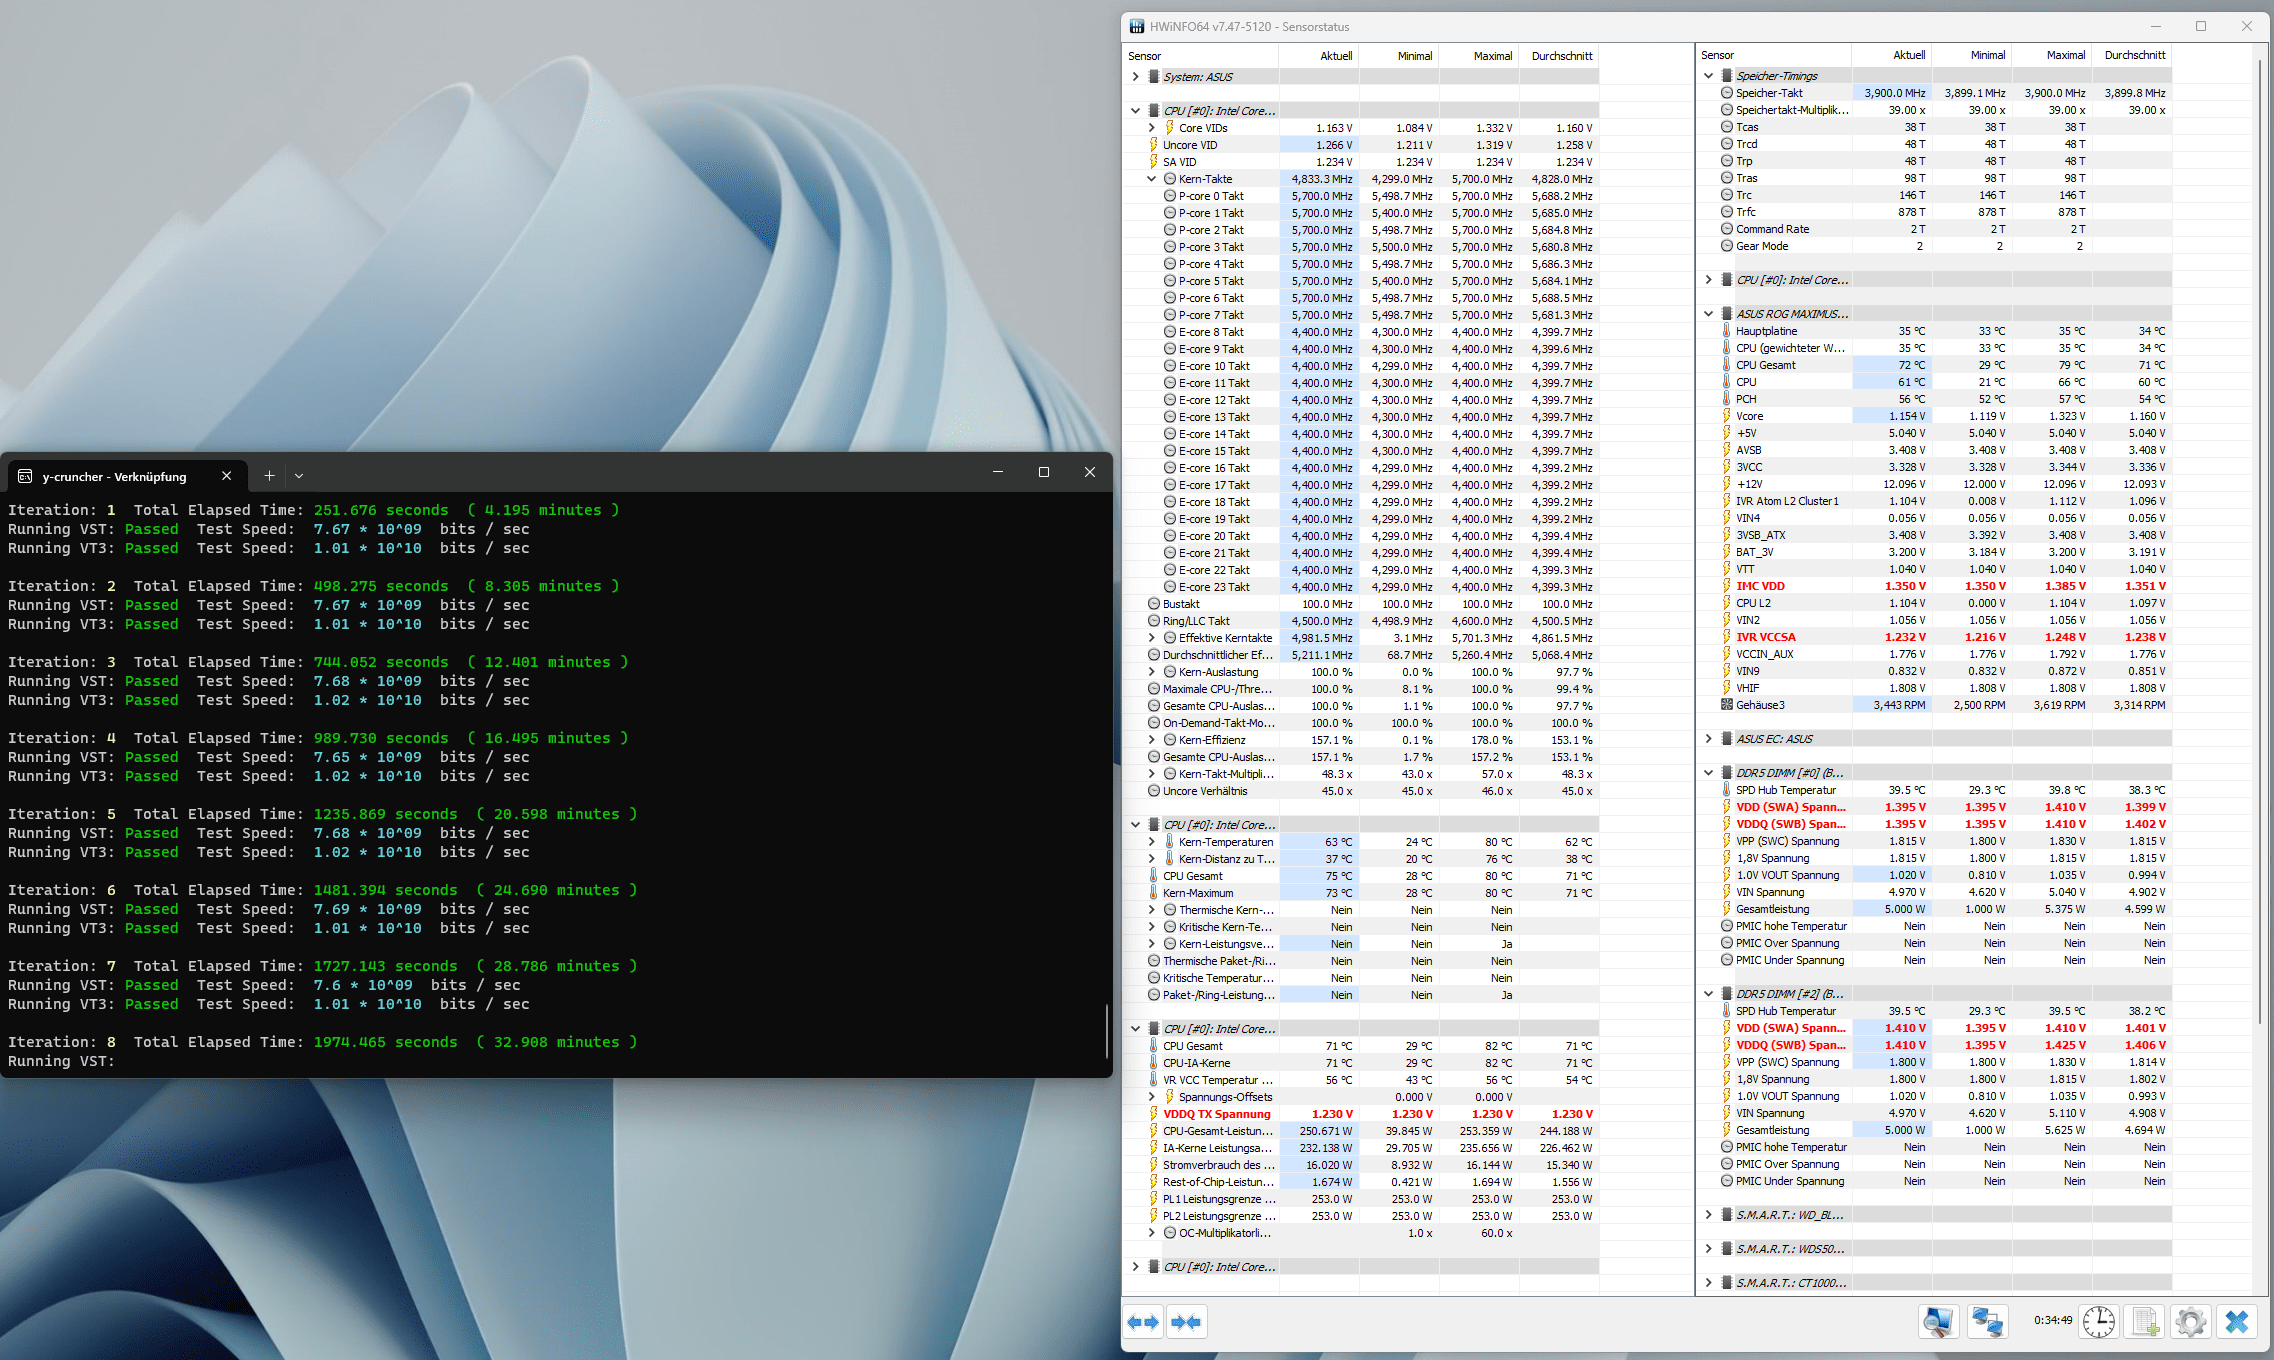Click the shrink columns arrows button

pos(1186,1322)
